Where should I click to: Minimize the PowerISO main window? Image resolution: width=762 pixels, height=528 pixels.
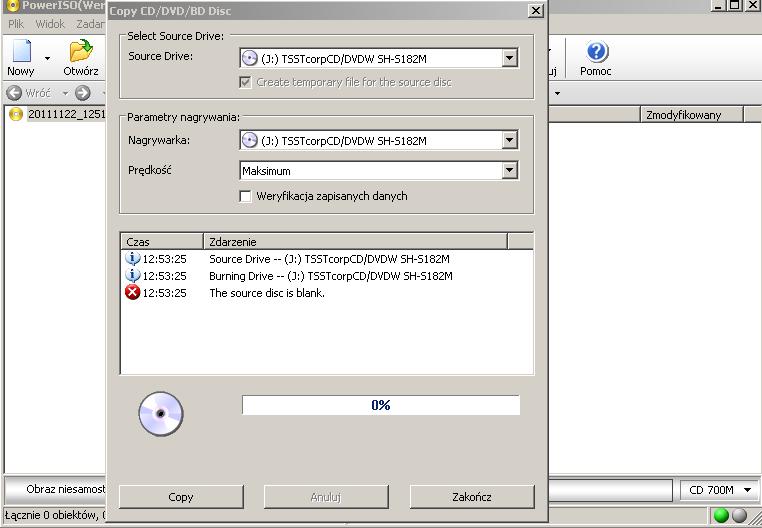[x=719, y=5]
